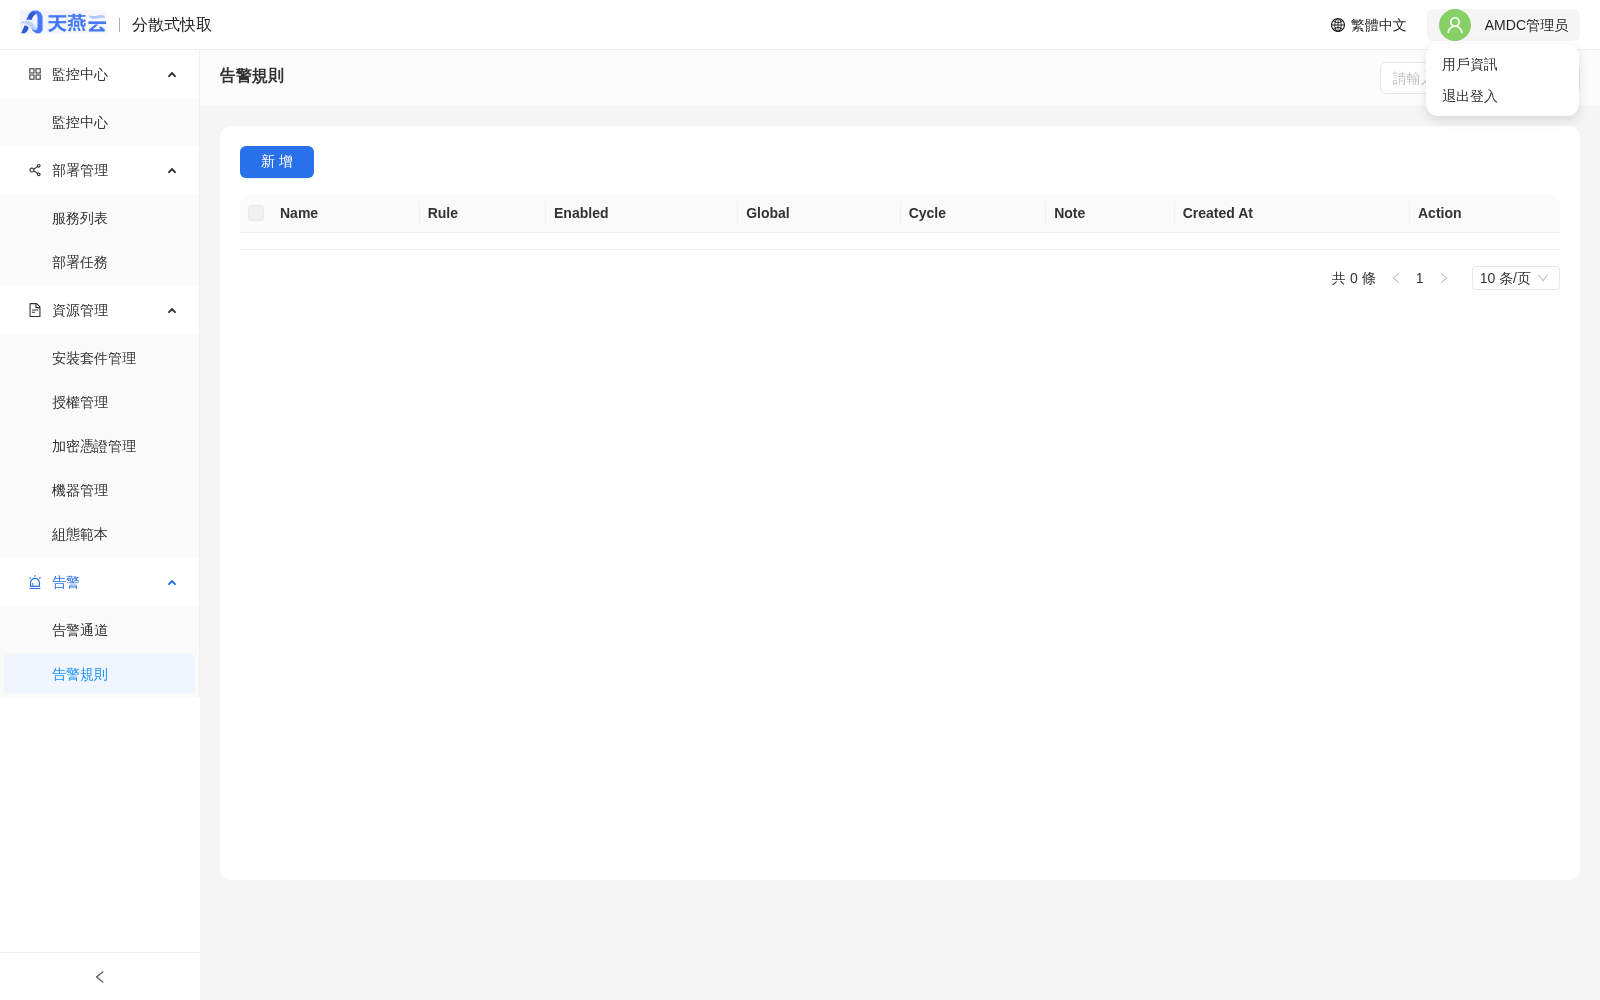Collapse the sidebar with bottom arrow
This screenshot has width=1600, height=1000.
click(100, 977)
